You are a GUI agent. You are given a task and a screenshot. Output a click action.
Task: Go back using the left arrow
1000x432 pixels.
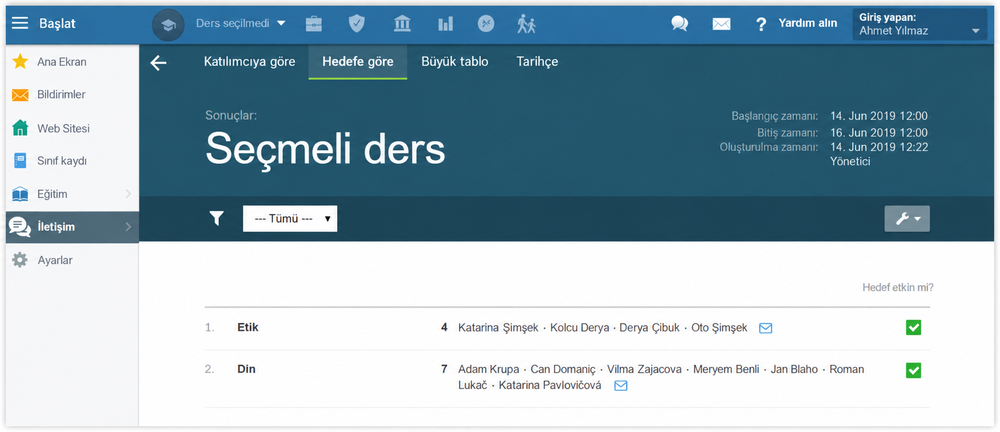[158, 63]
